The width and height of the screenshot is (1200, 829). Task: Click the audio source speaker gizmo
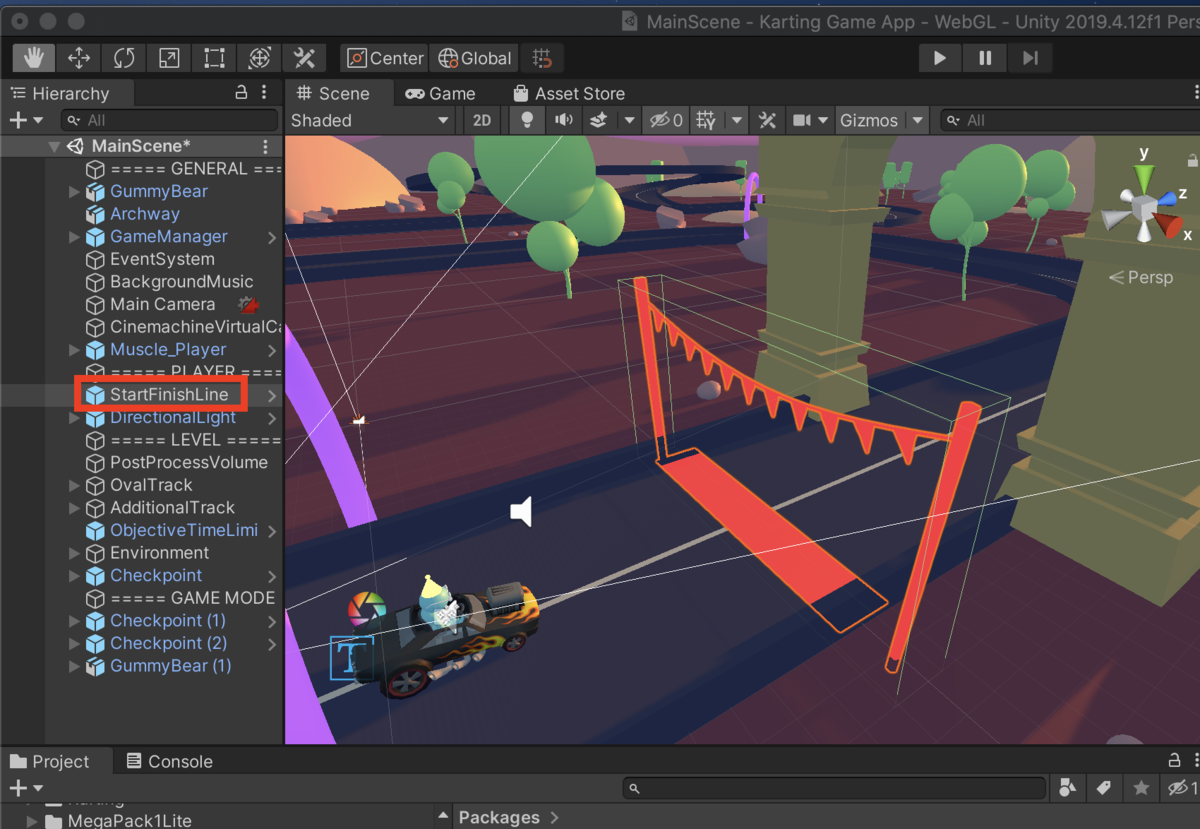(520, 512)
